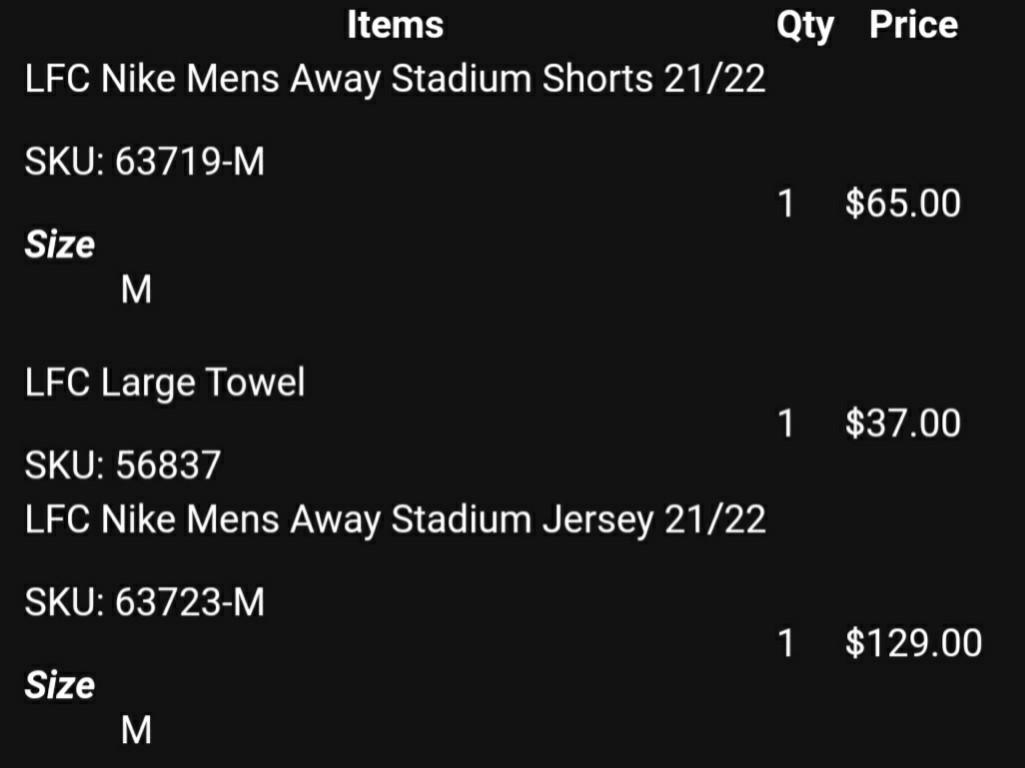Click the quantity value for the Large Towel
Viewport: 1025px width, 768px height.
pos(786,424)
